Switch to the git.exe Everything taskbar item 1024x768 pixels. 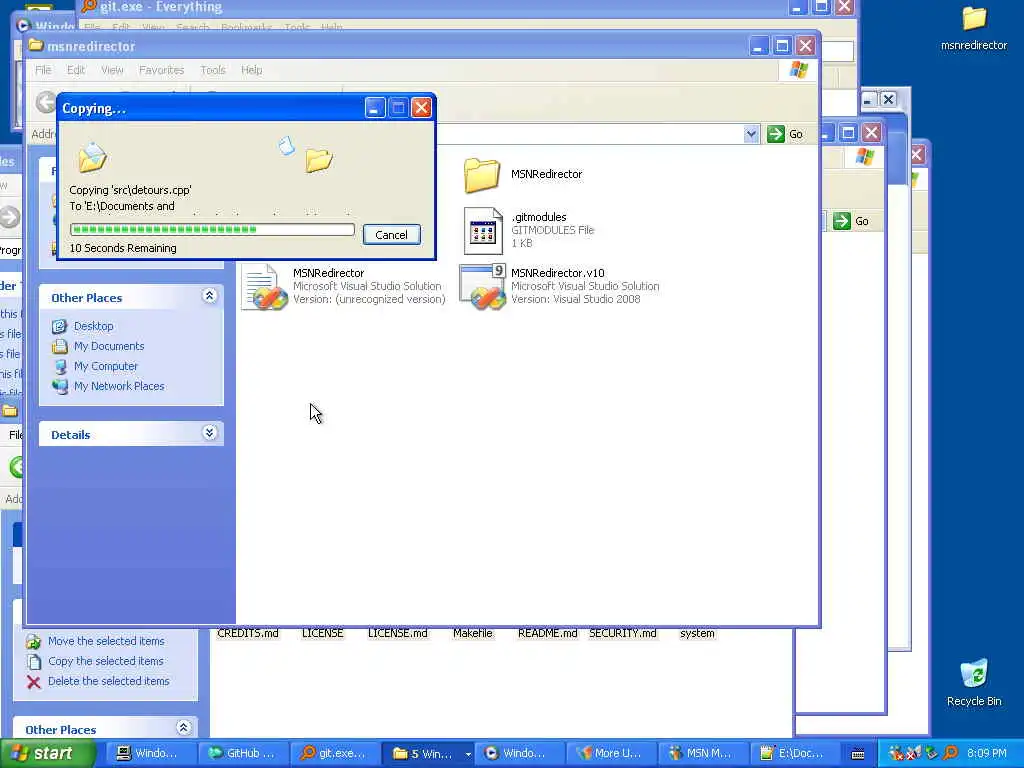[334, 754]
